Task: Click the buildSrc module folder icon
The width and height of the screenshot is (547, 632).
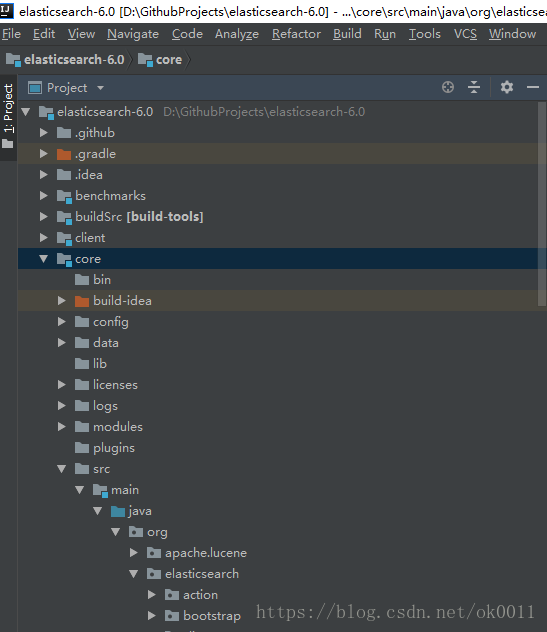Action: coord(64,217)
